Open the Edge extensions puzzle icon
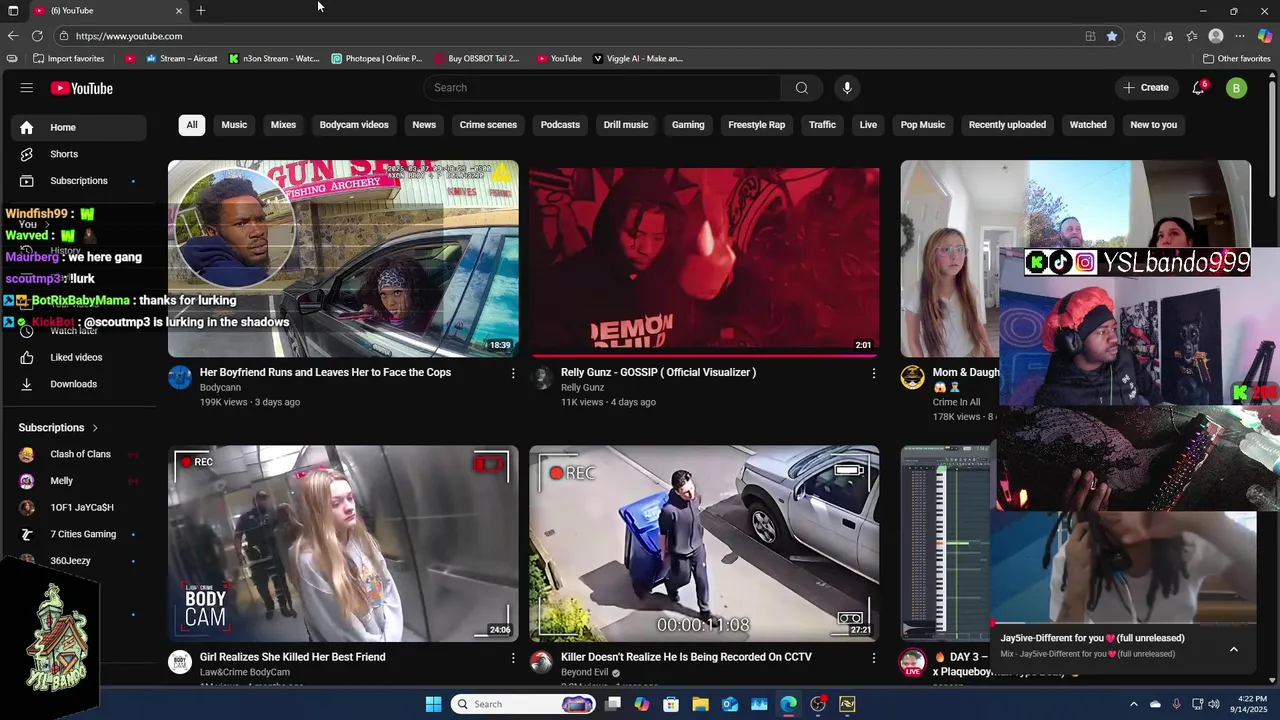 click(x=1141, y=36)
